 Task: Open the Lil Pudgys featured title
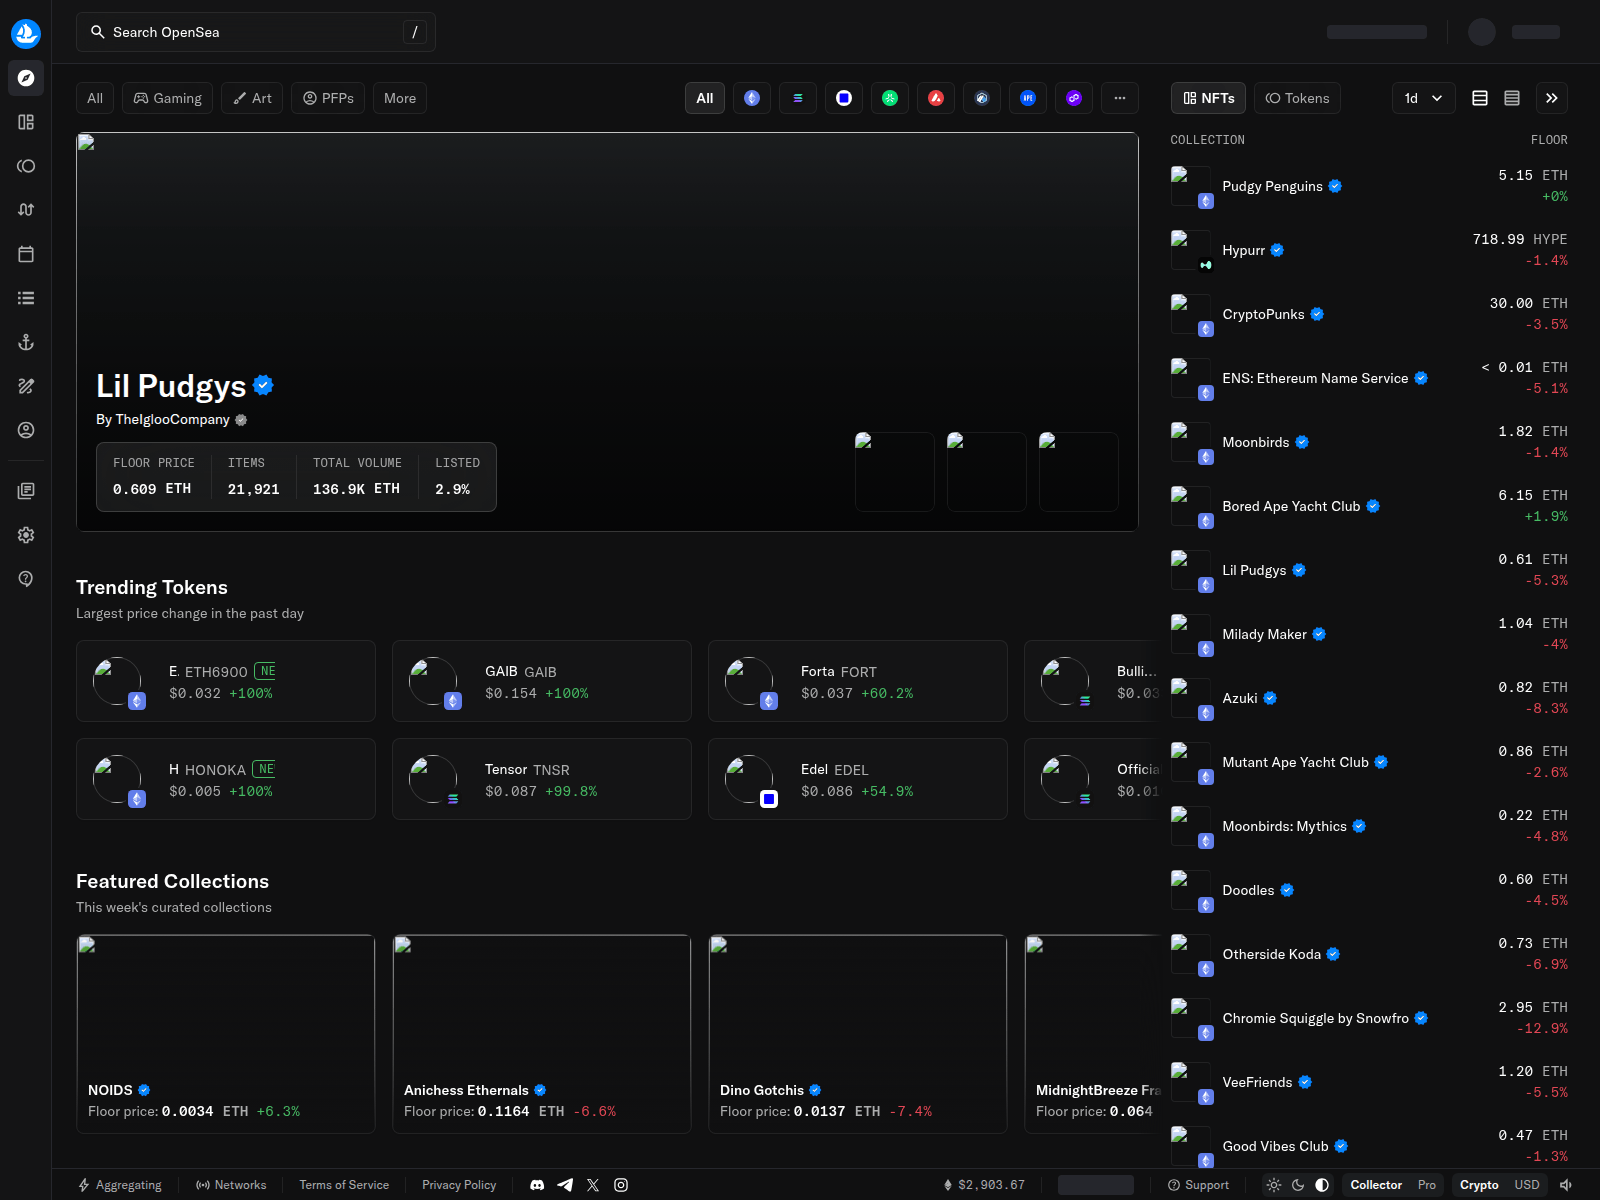tap(171, 386)
